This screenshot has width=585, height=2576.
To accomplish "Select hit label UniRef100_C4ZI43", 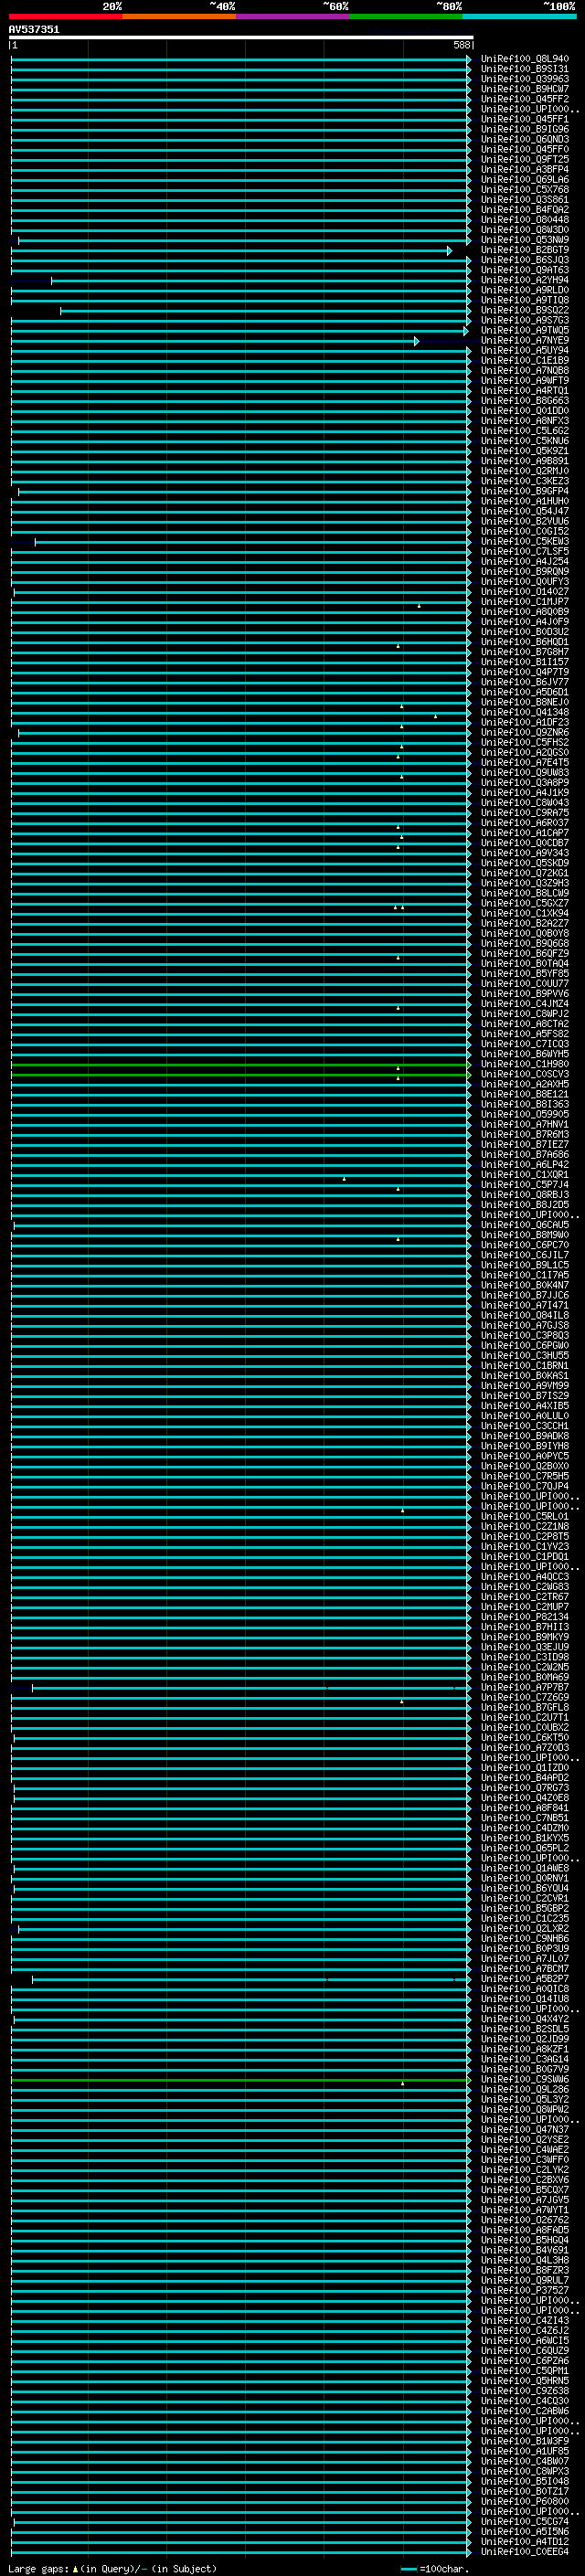I will coord(524,2320).
